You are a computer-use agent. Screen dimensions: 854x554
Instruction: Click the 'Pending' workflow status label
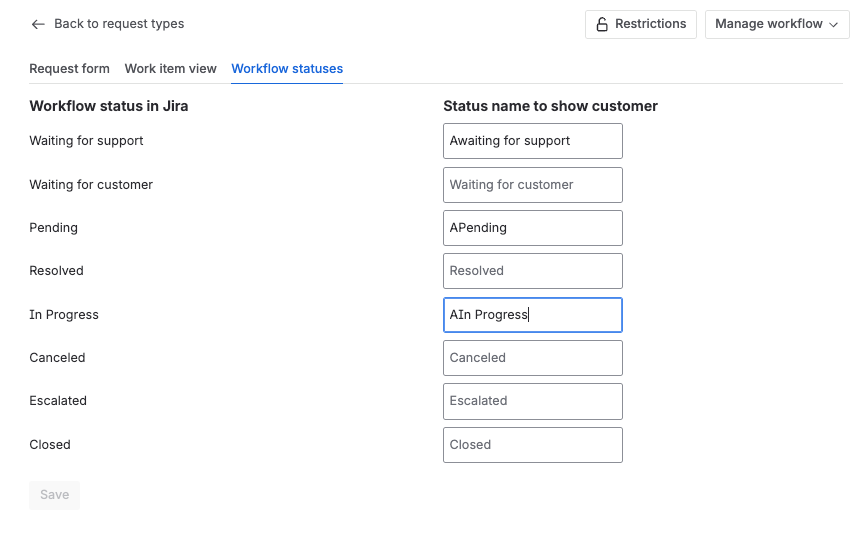(x=53, y=228)
